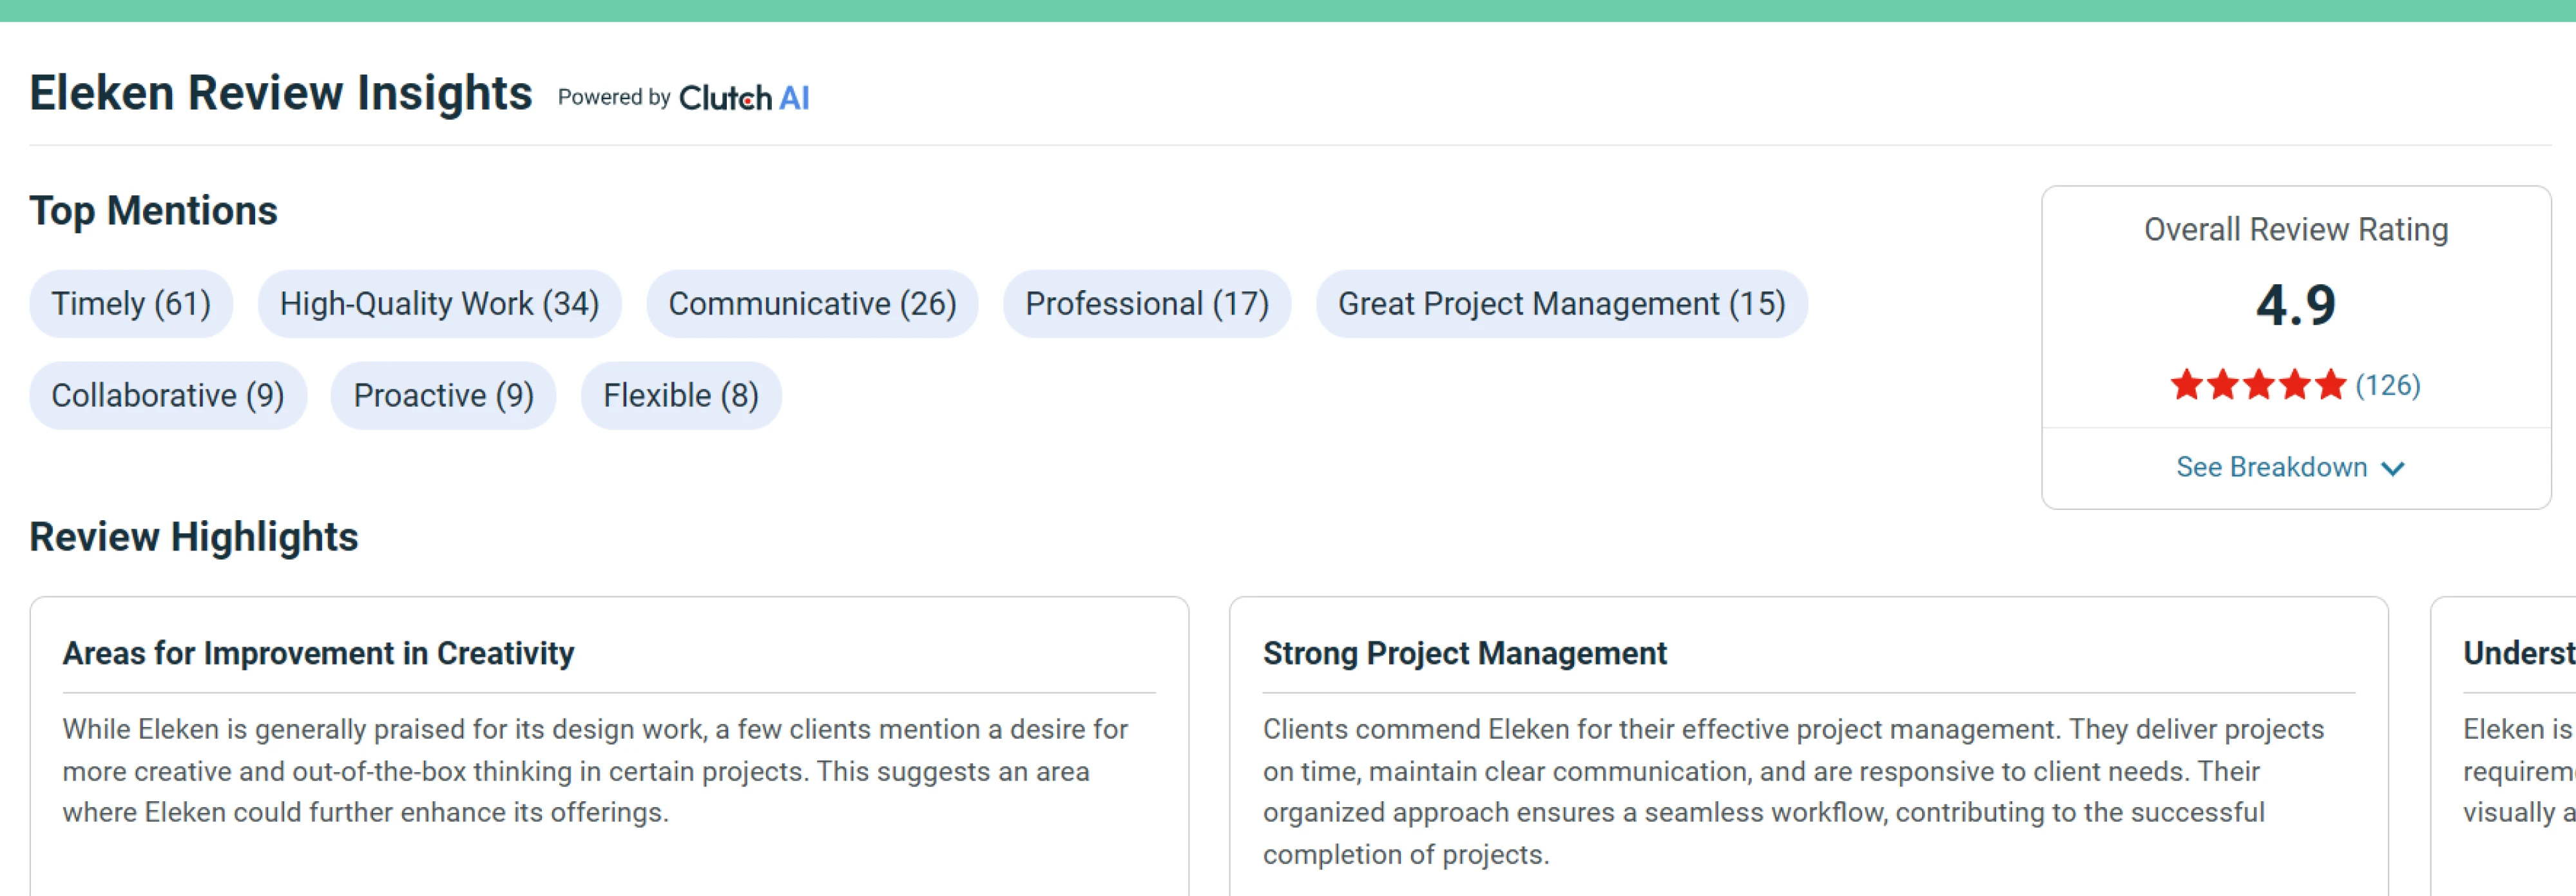Click the red star rating icons
Image resolution: width=2576 pixels, height=896 pixels.
[x=2258, y=385]
